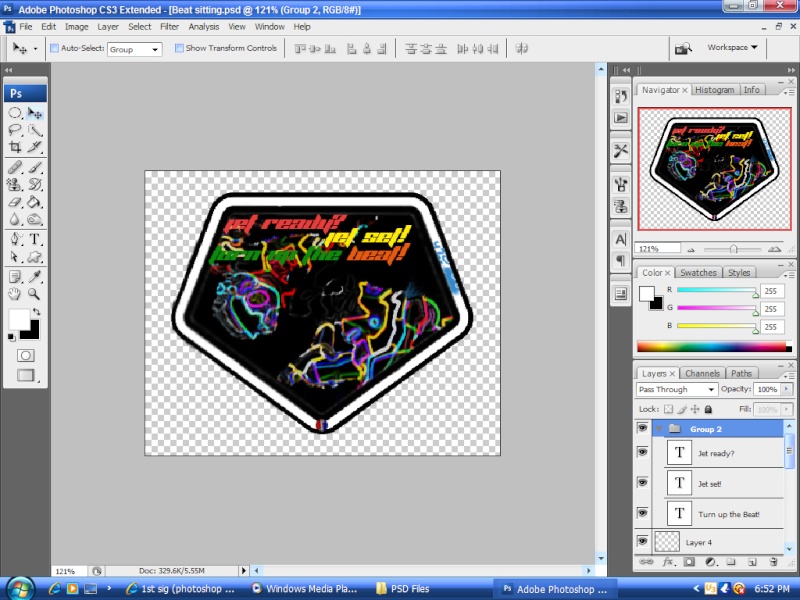Select the Path Selection tool
Screen dimensions: 800x600
(15, 257)
